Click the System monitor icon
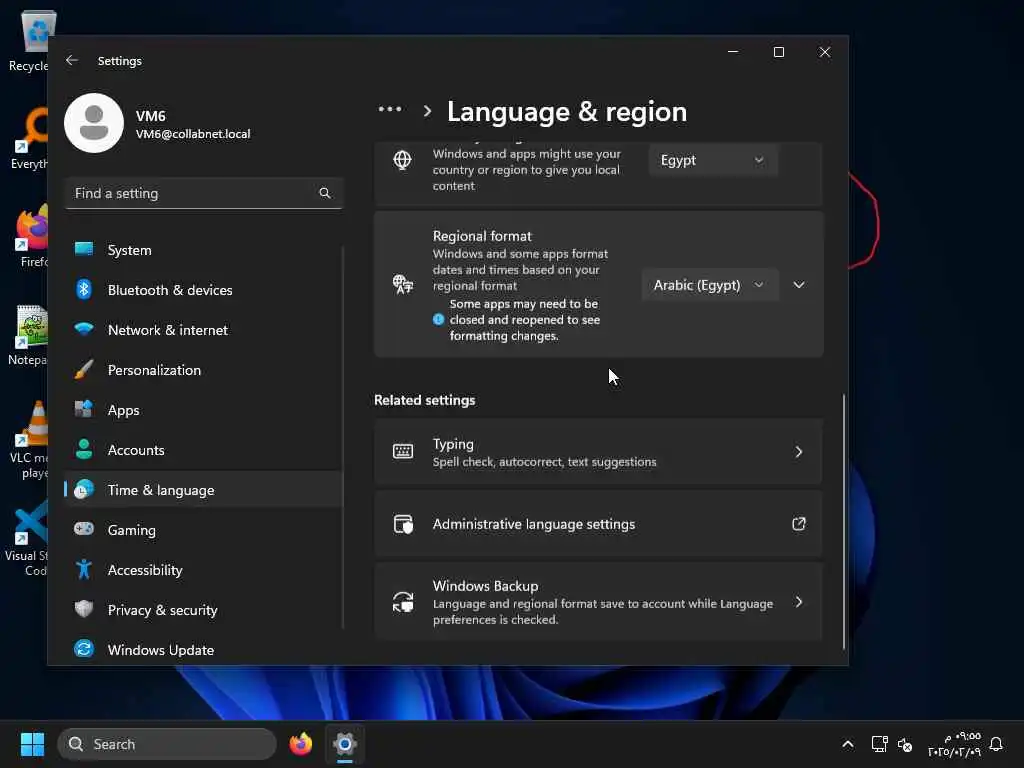The width and height of the screenshot is (1024, 768). coord(84,249)
